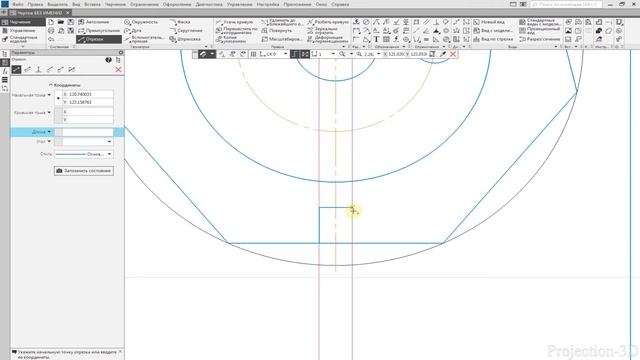Open the Угол value dropdown
This screenshot has height=360, width=640.
pyautogui.click(x=109, y=142)
